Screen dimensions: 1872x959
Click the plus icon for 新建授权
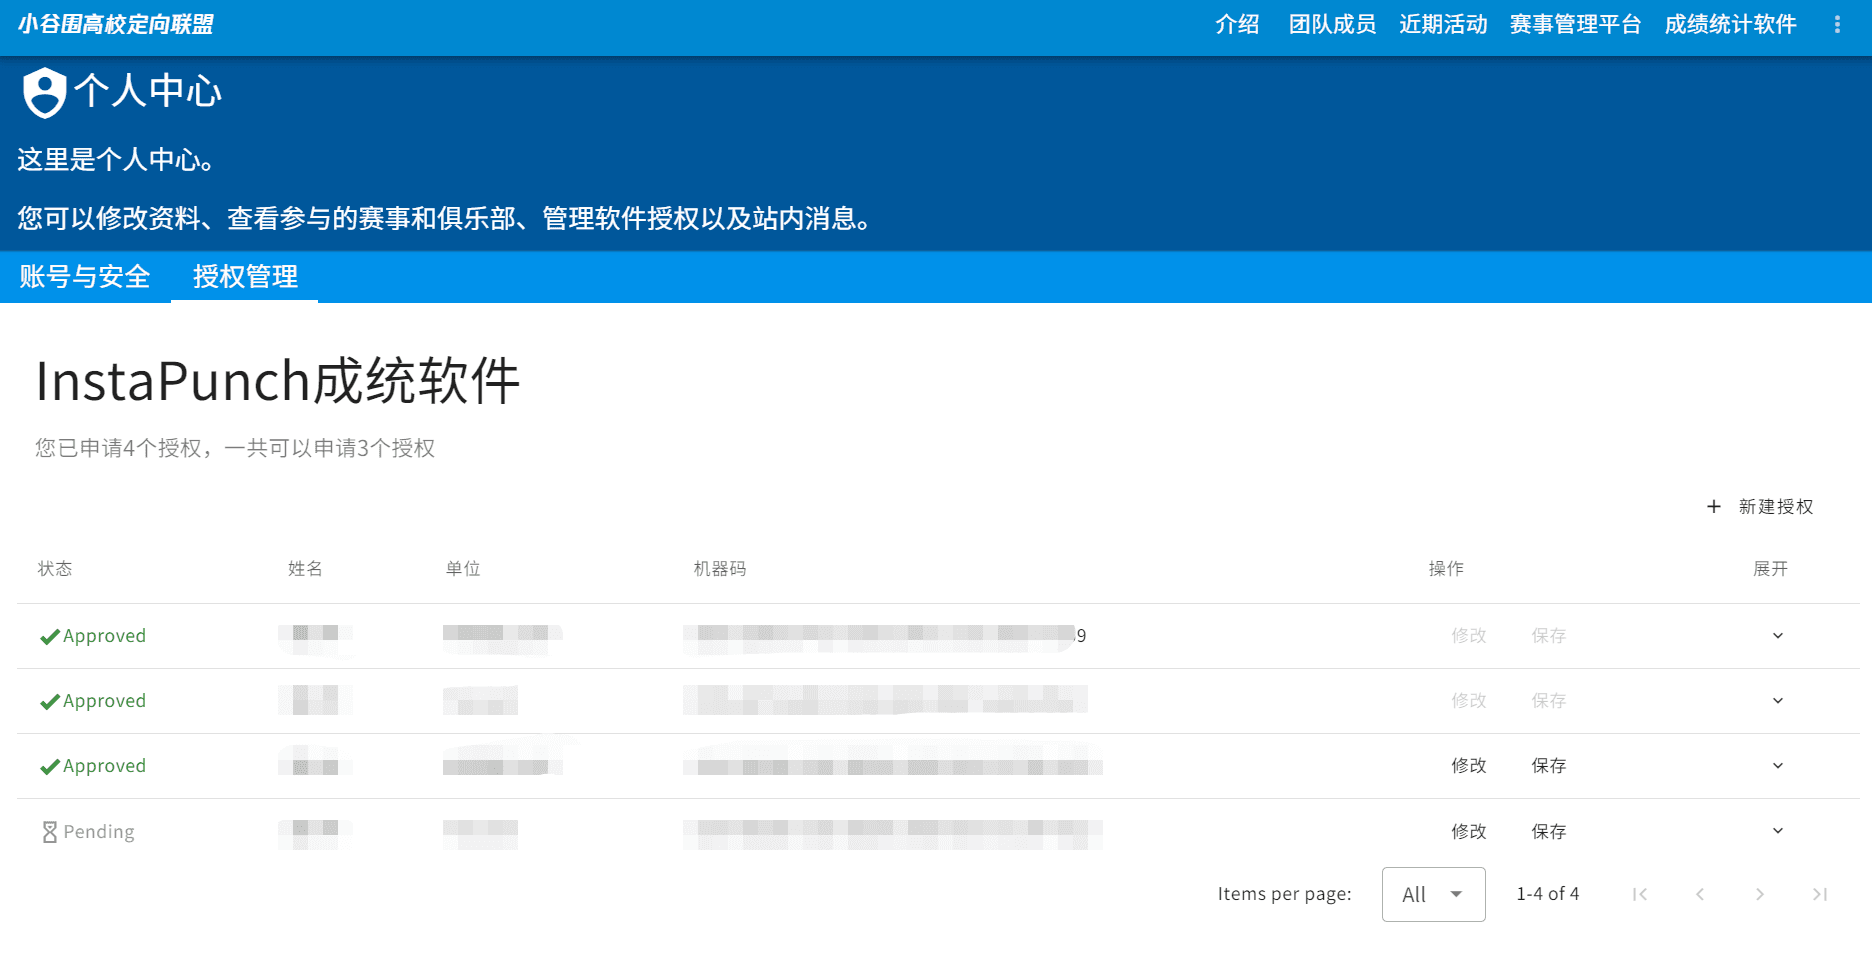coord(1714,507)
